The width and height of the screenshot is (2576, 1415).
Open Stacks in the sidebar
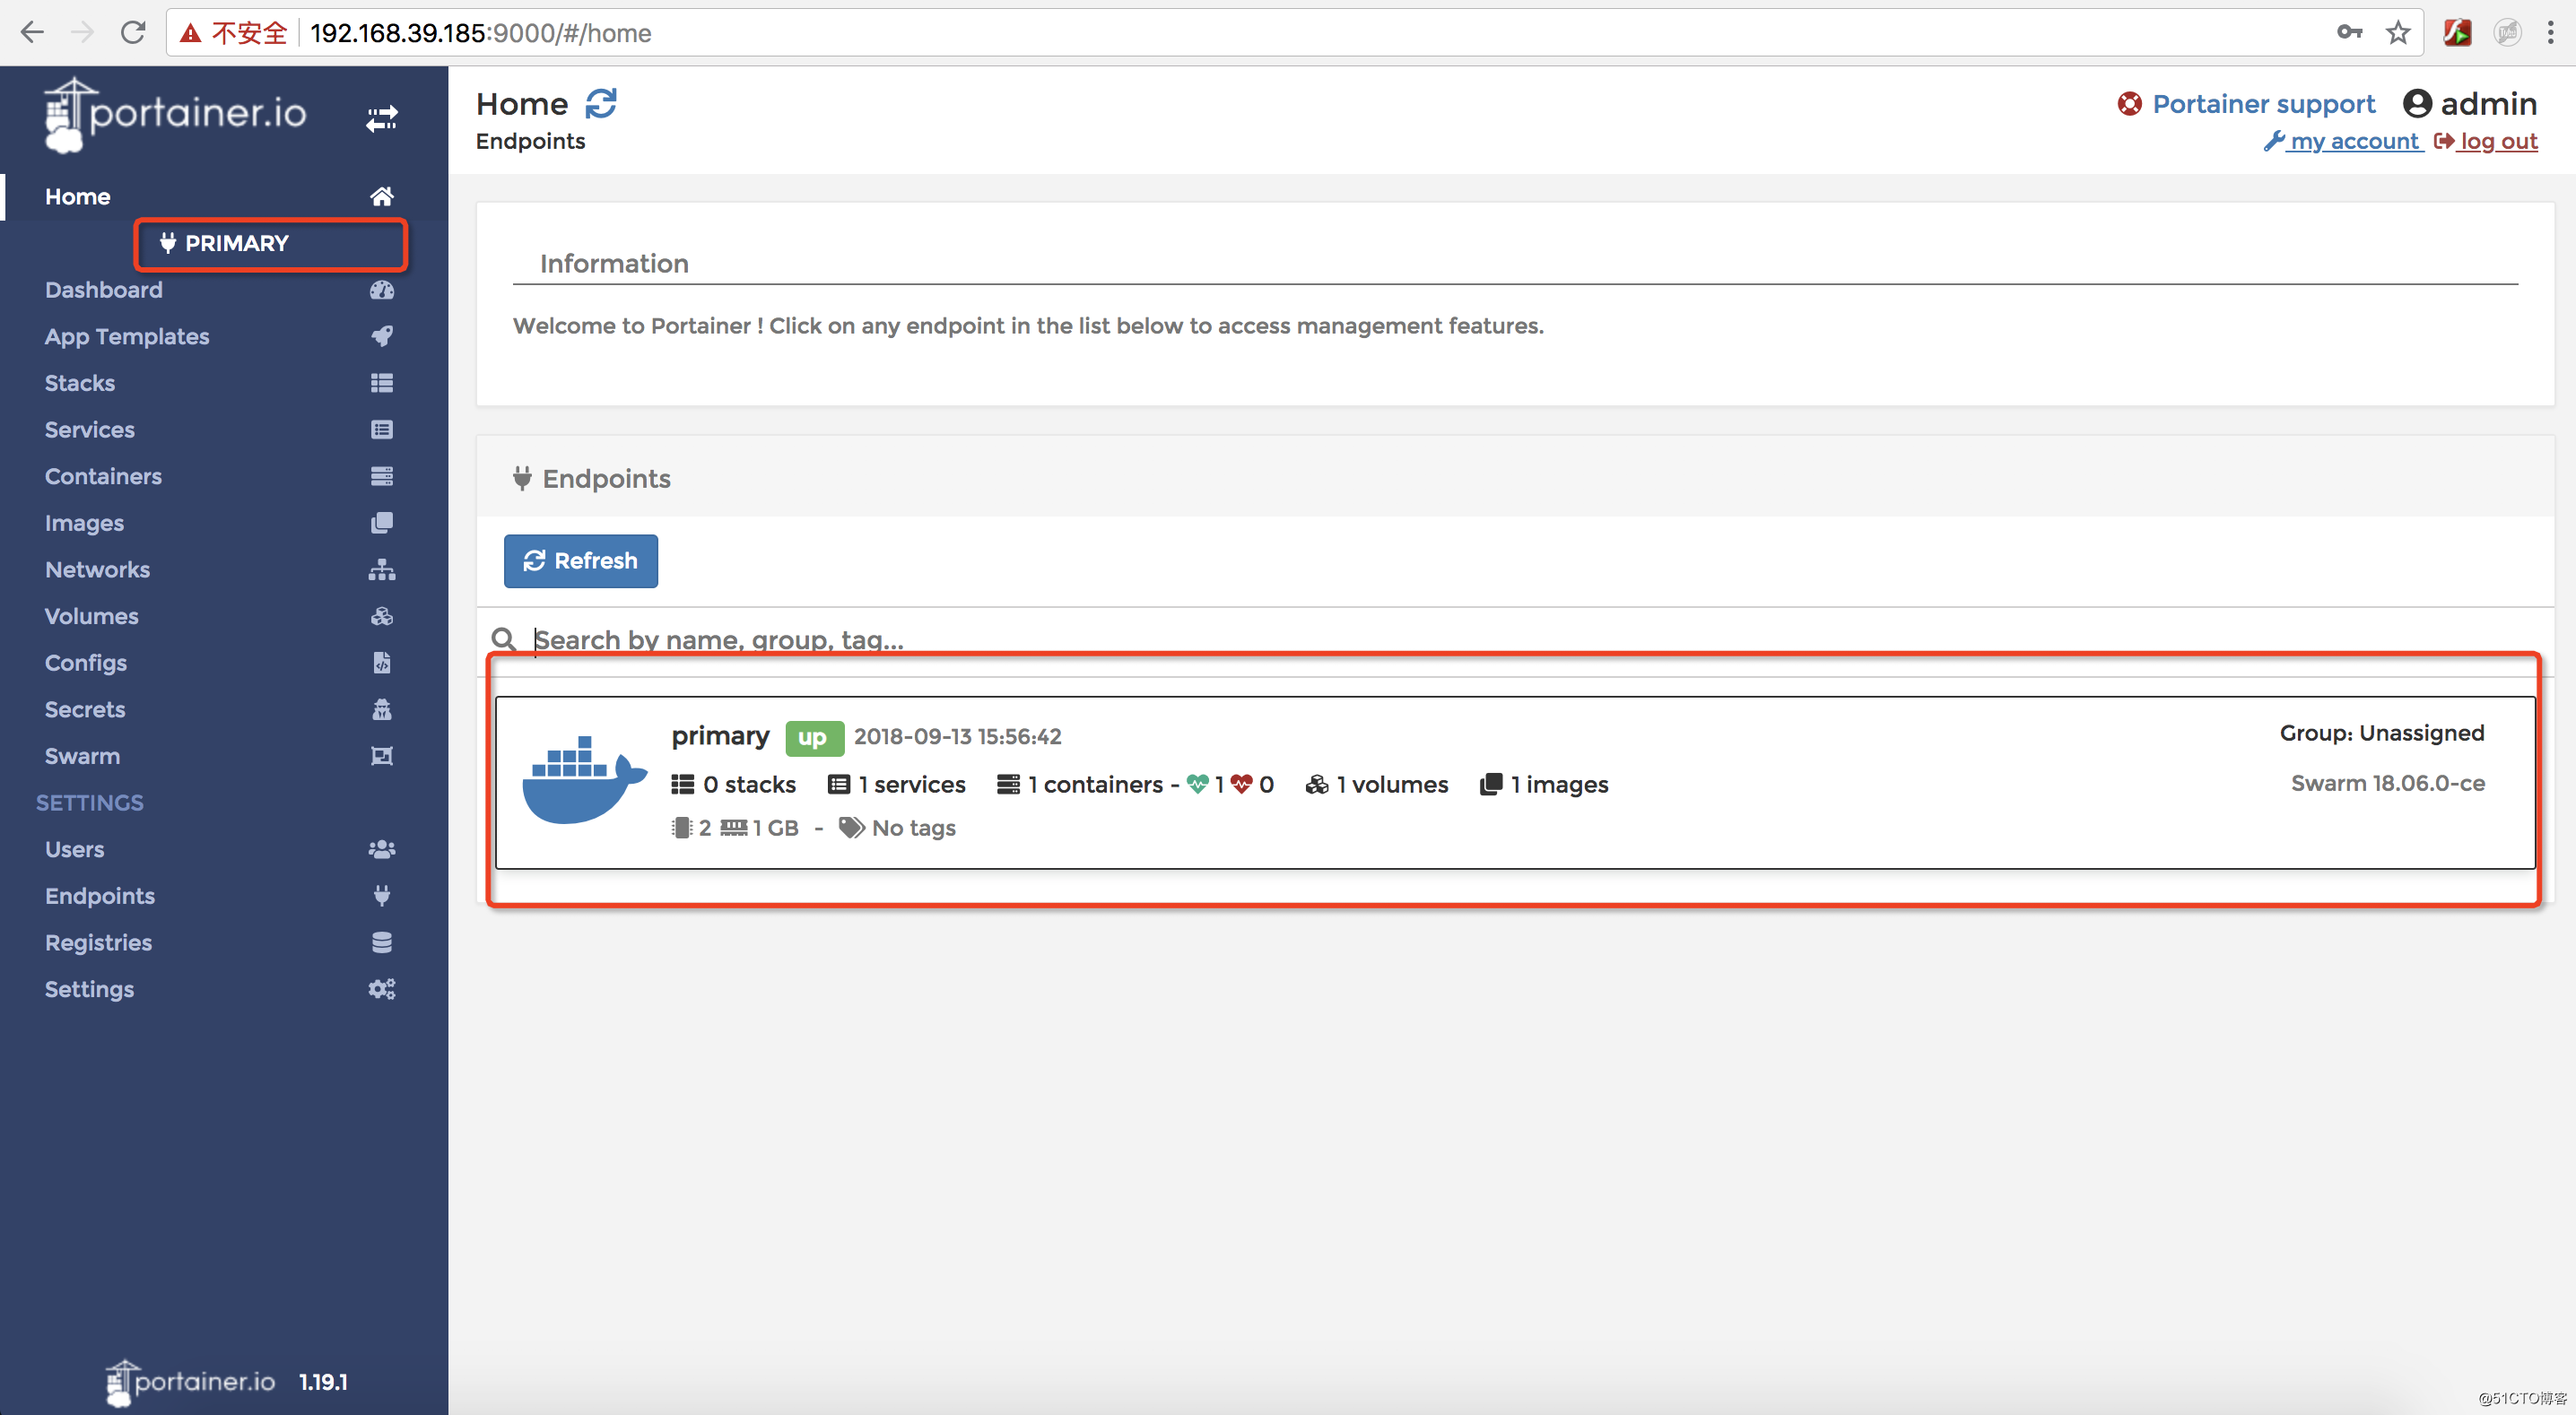[x=80, y=383]
